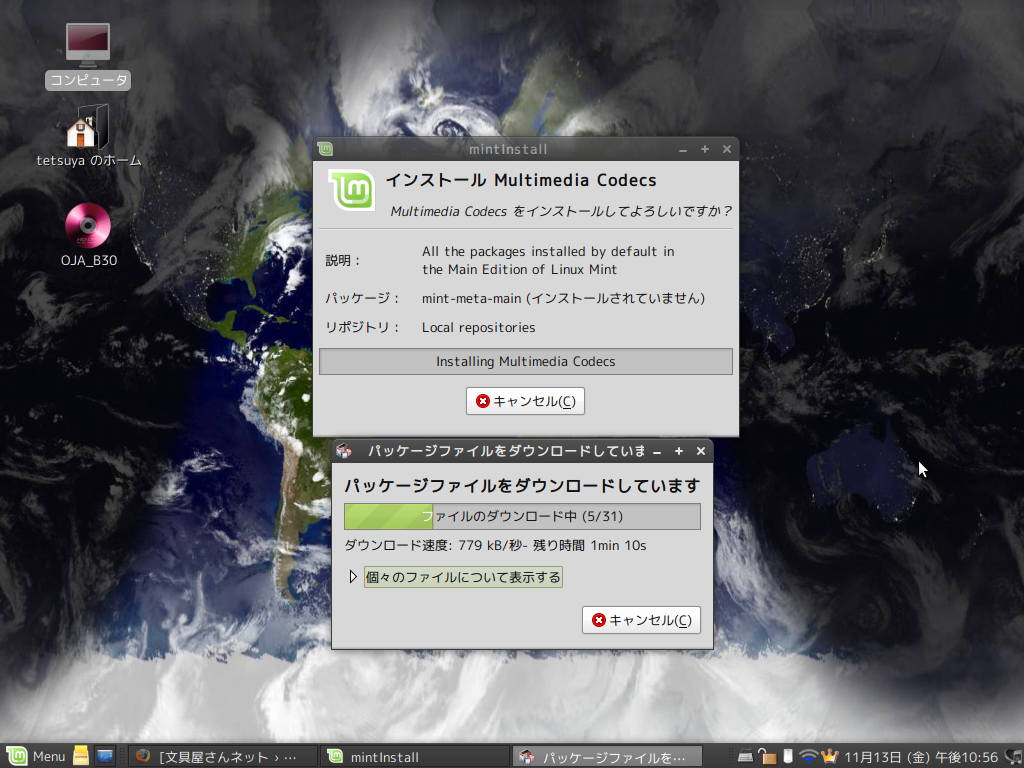Click the インストール Multimedia Codecs heading

(x=521, y=180)
